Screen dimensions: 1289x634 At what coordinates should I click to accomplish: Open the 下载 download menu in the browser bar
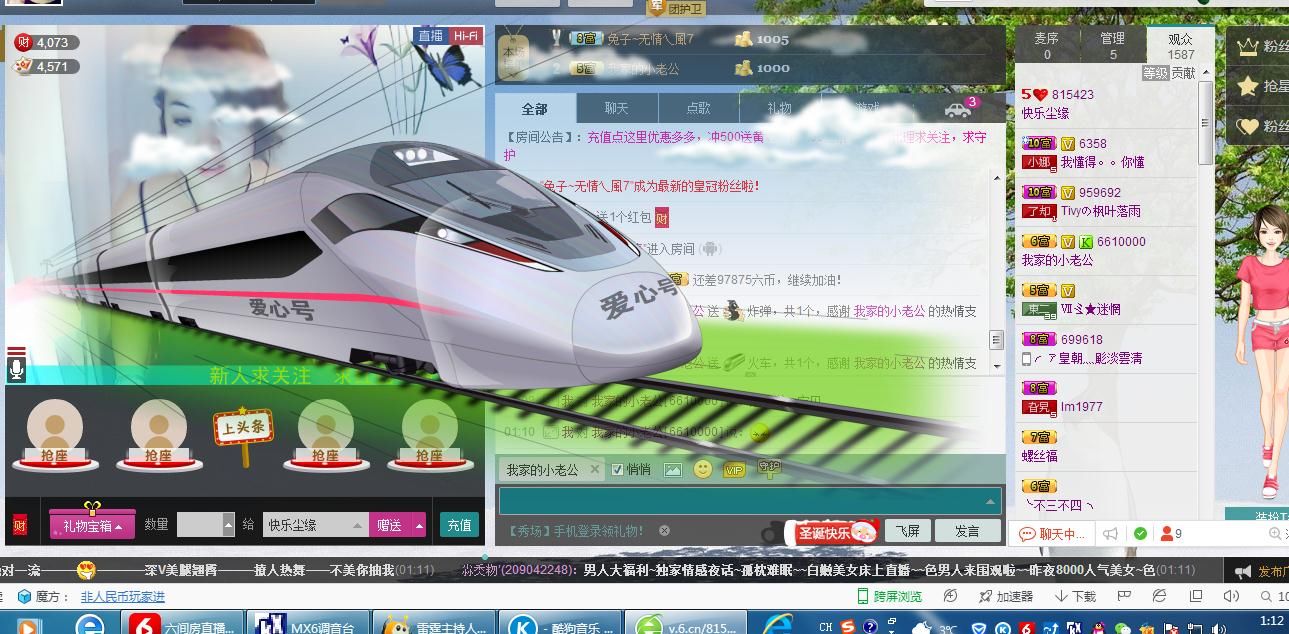[1075, 596]
